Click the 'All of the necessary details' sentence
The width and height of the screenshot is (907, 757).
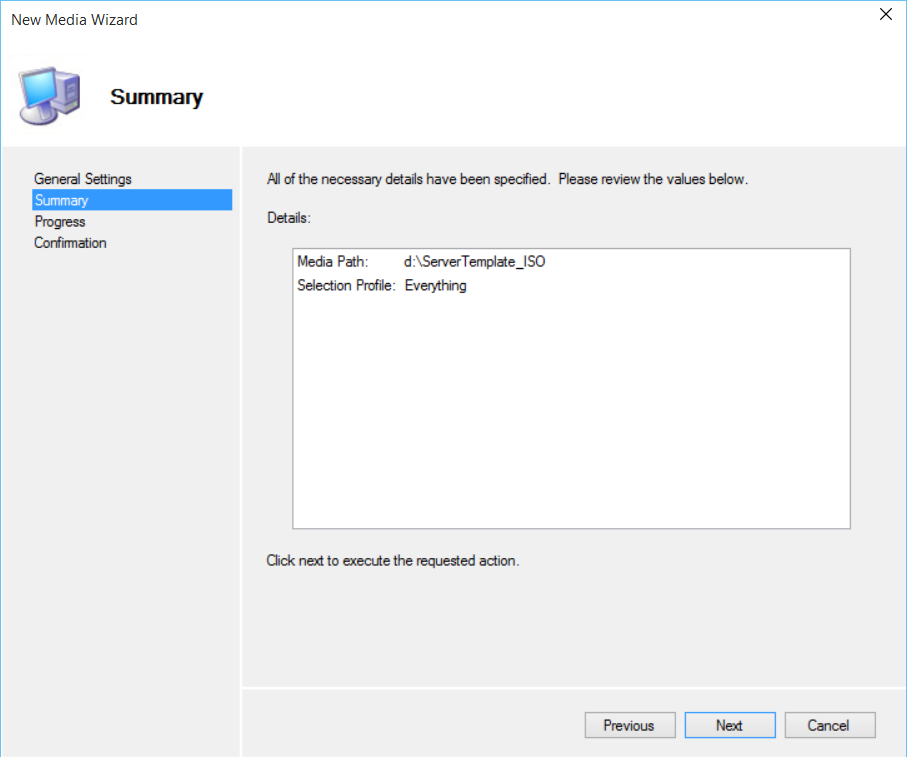pyautogui.click(x=408, y=180)
